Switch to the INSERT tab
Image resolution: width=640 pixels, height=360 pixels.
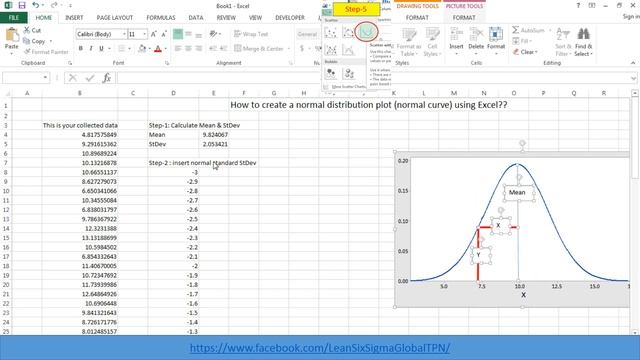74,18
